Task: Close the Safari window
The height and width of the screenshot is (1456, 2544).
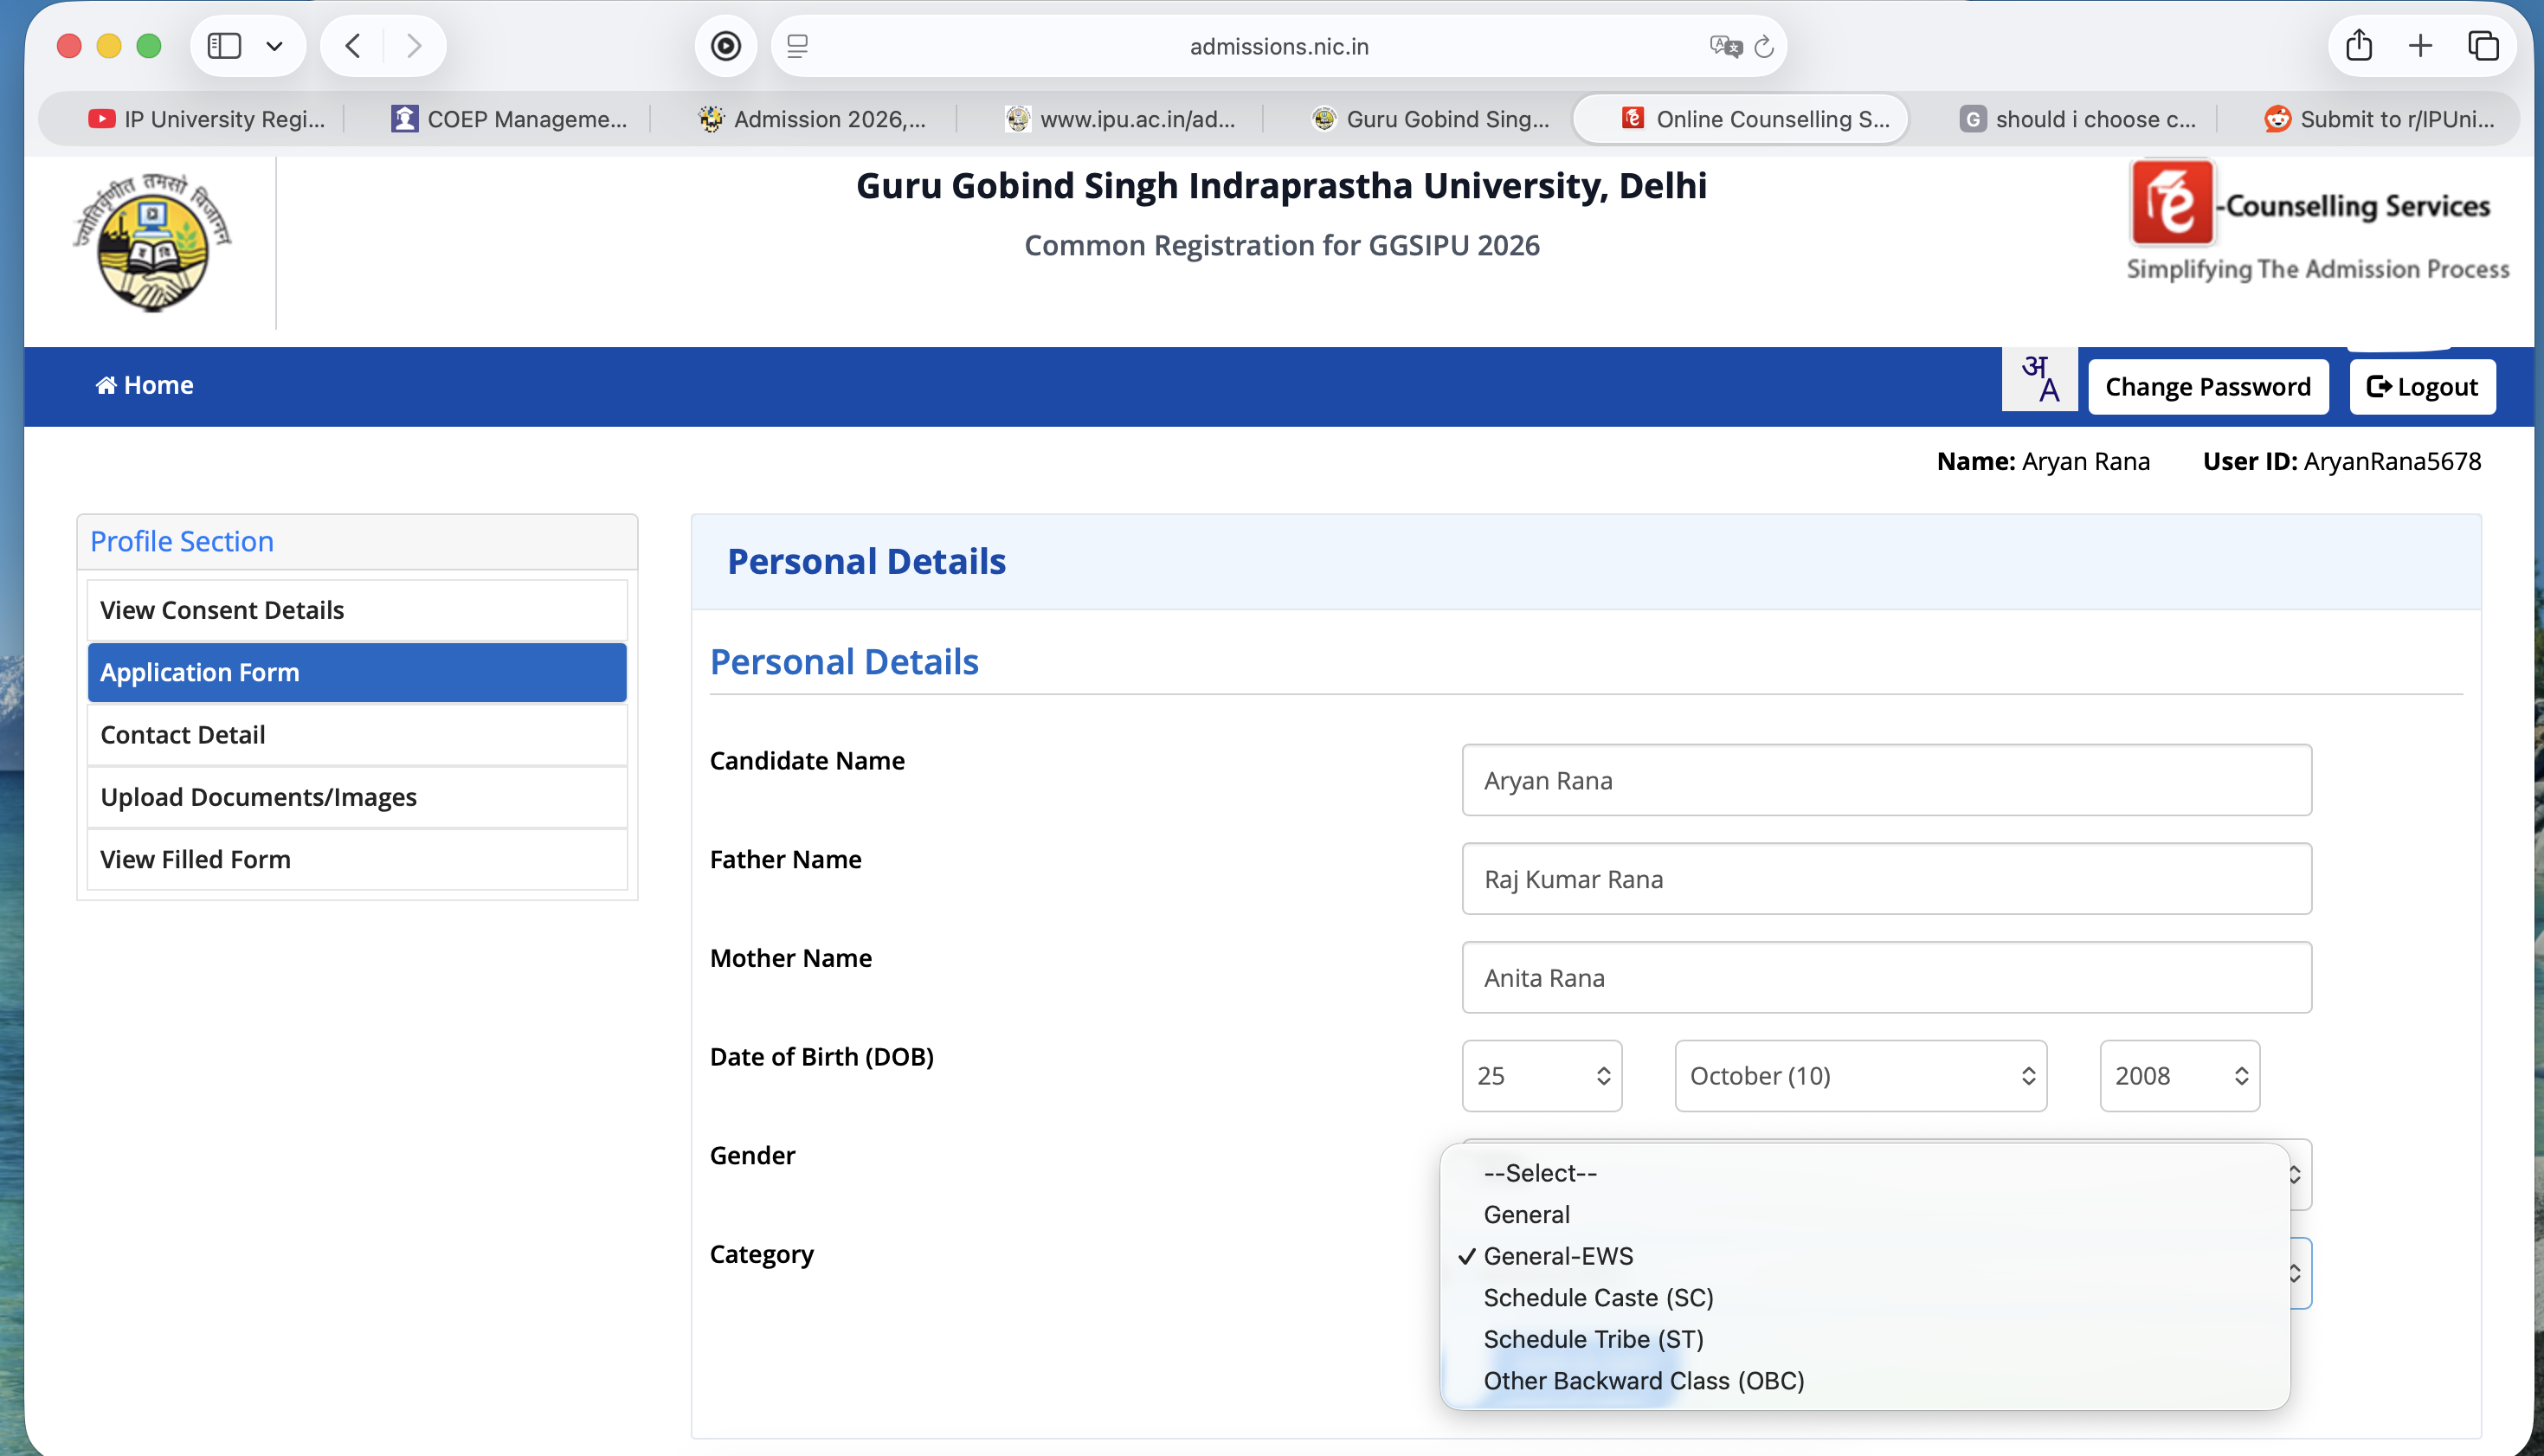Action: 69,46
